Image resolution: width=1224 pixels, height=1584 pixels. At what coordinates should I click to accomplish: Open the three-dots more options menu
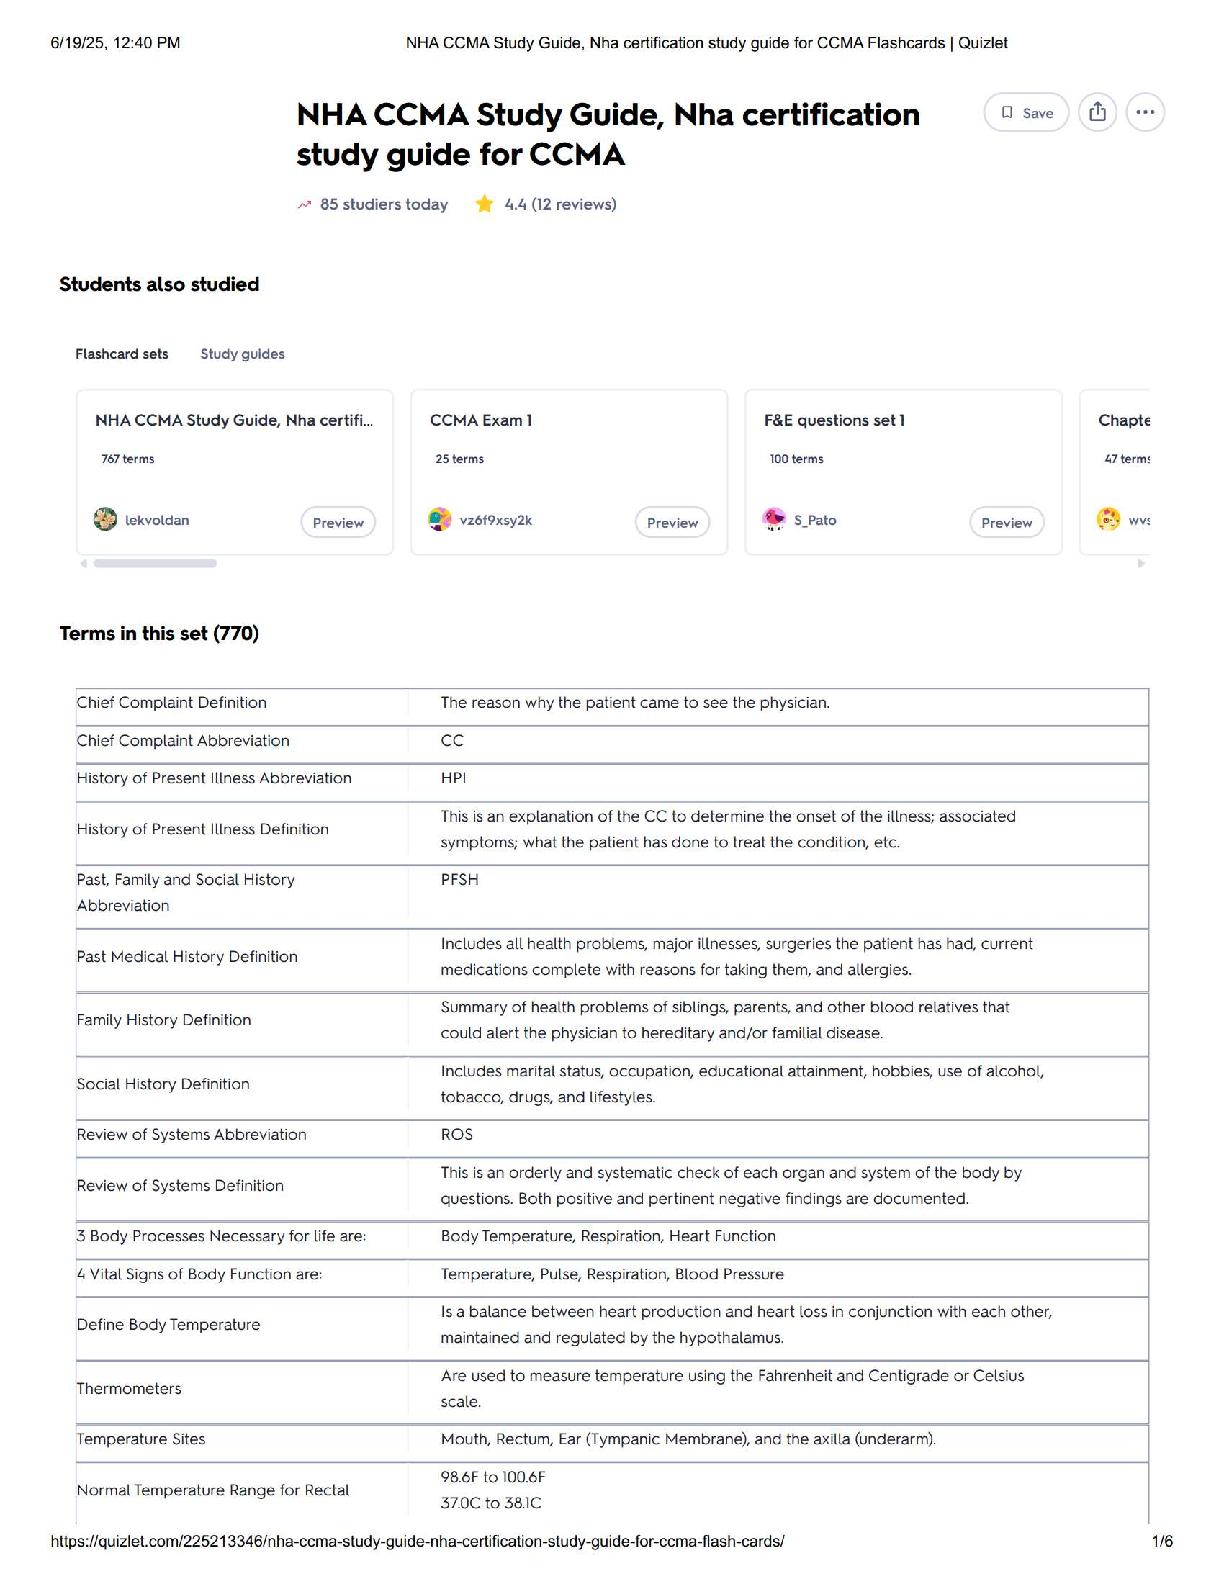click(1145, 112)
